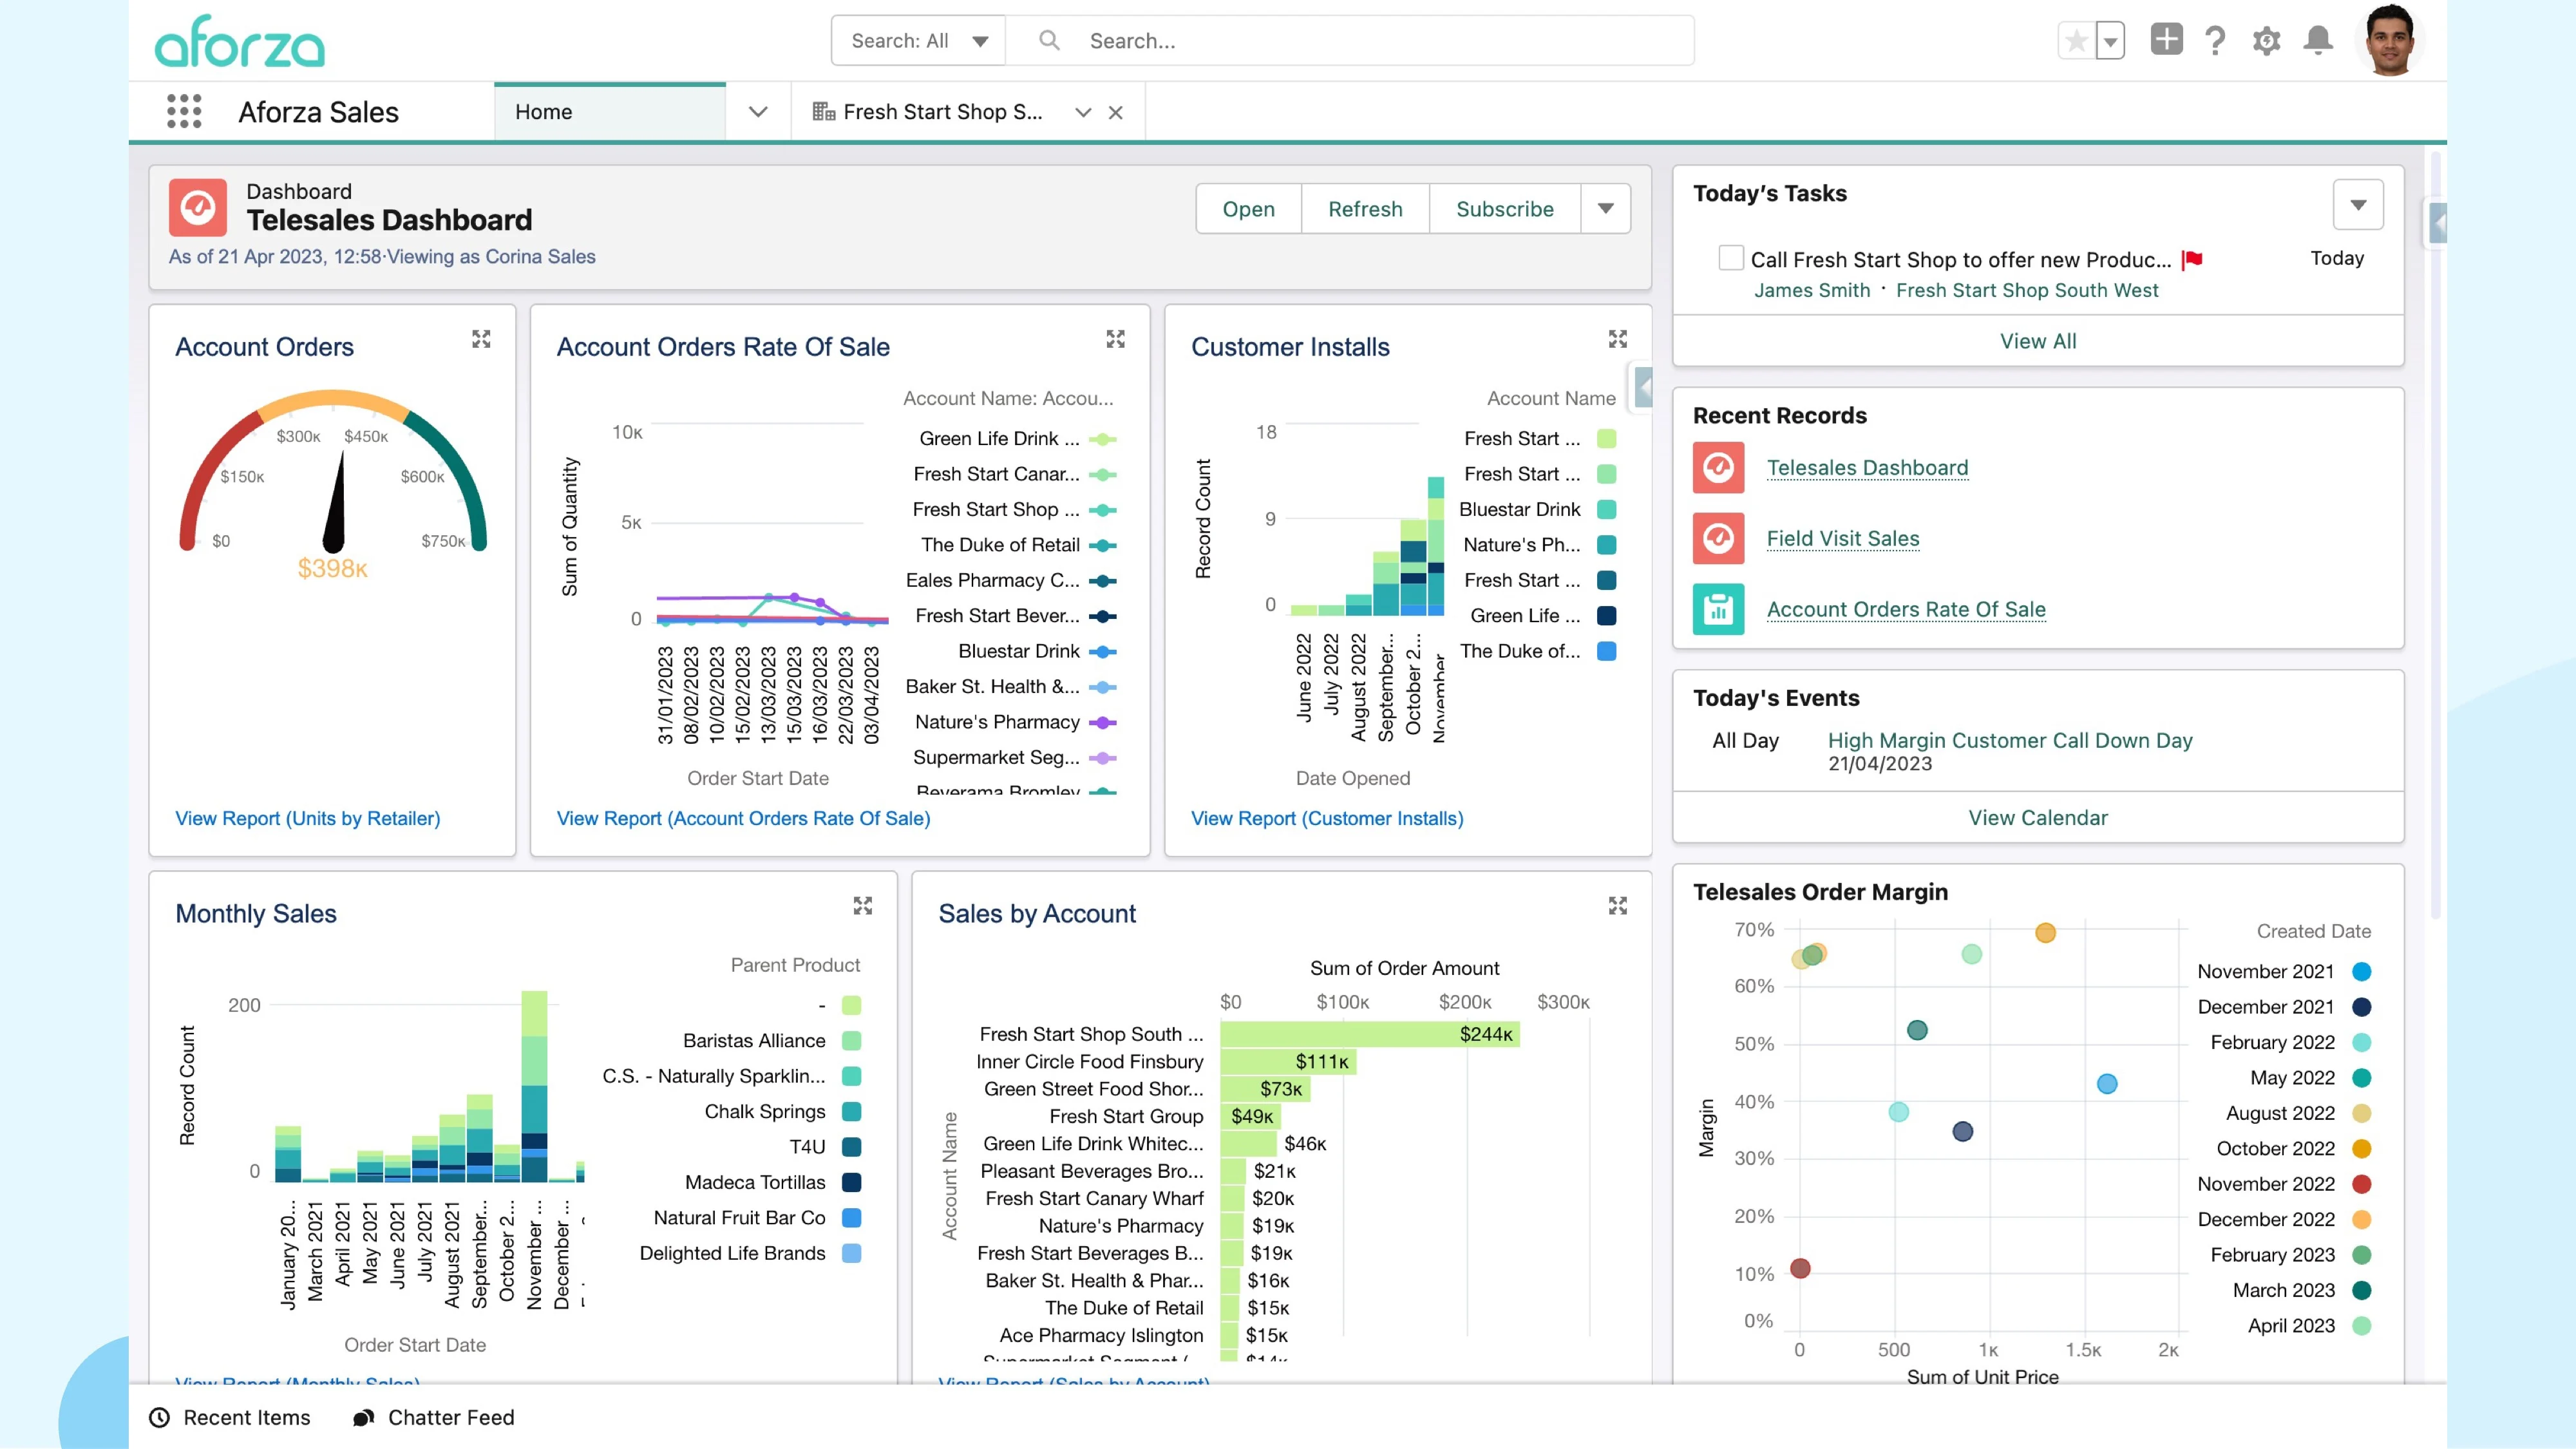This screenshot has height=1449, width=2576.
Task: Click View Calendar under Today's Events
Action: coord(2037,817)
